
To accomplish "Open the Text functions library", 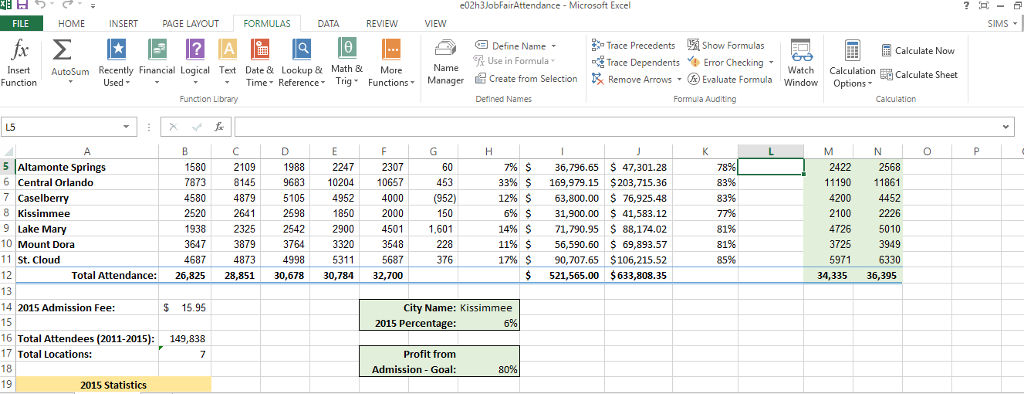I will pos(227,63).
